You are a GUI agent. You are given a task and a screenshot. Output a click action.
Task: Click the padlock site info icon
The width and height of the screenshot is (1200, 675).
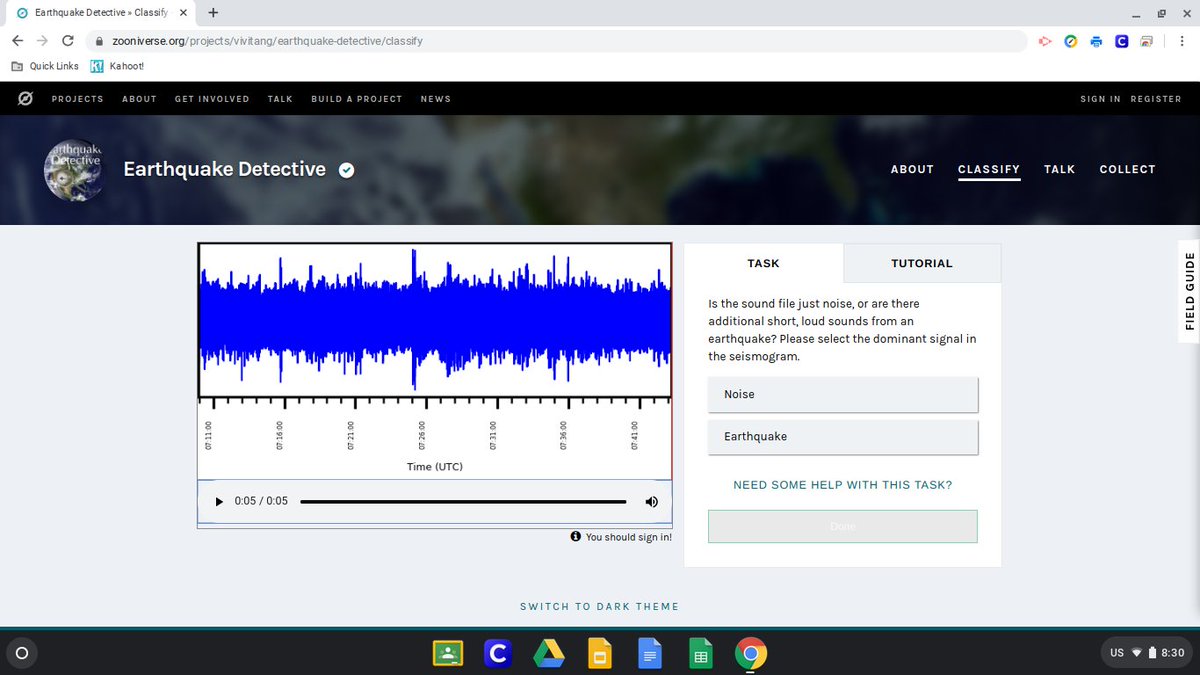(x=98, y=42)
